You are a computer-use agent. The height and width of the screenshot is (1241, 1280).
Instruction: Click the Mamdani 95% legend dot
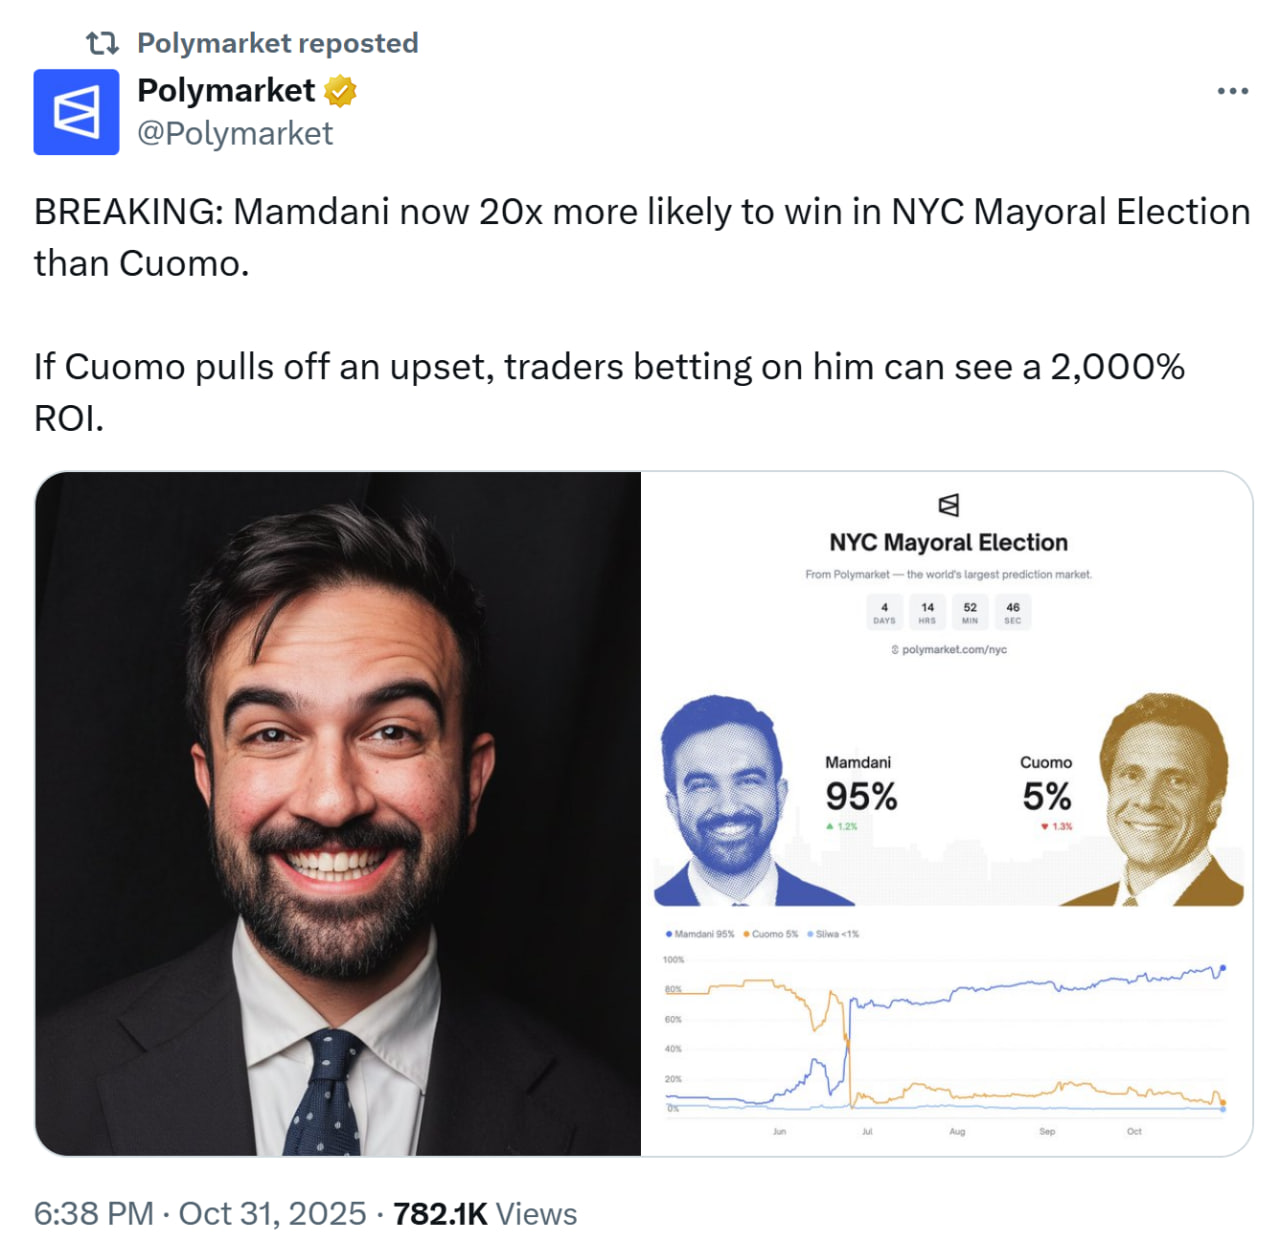[669, 934]
